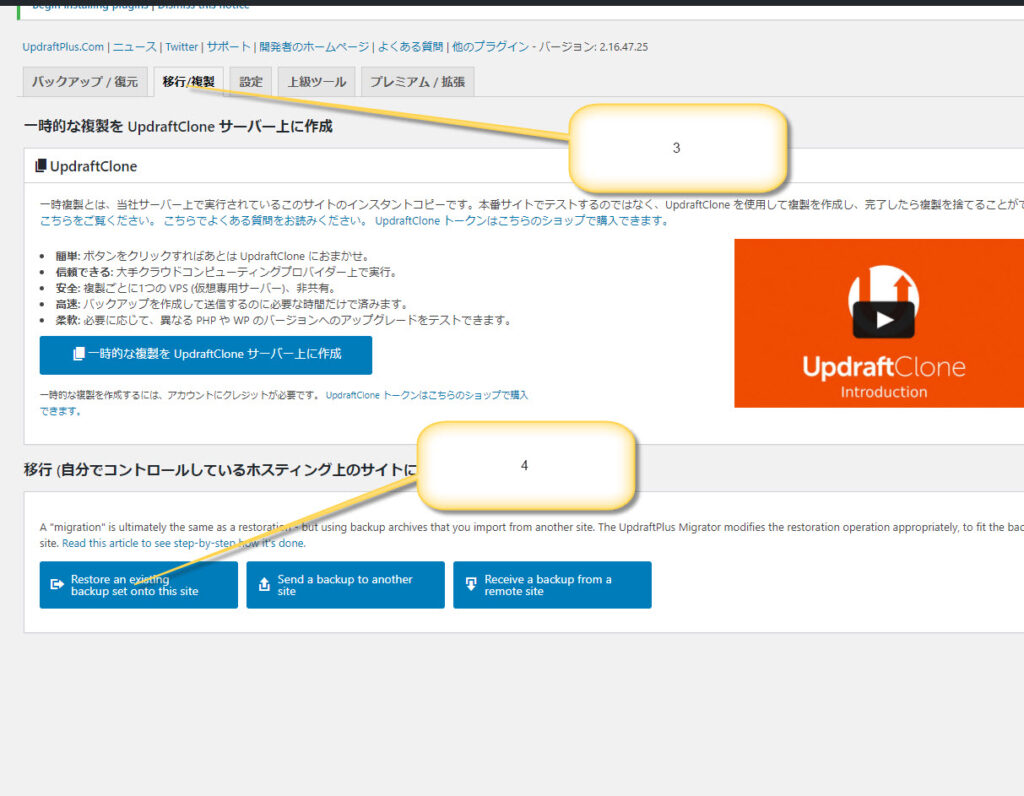Open the 開発者のホームページ link
This screenshot has height=796, width=1024.
pyautogui.click(x=314, y=47)
